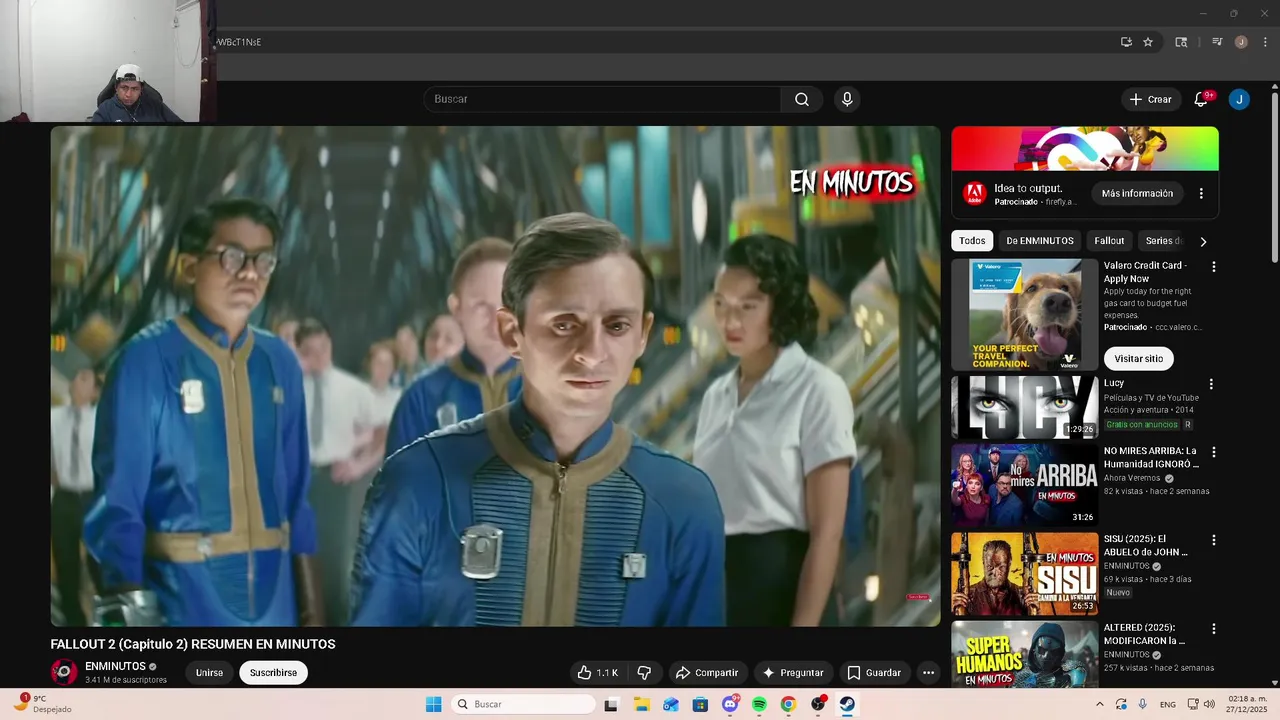
Task: Open options for ALTERED (2025) video
Action: point(1214,629)
